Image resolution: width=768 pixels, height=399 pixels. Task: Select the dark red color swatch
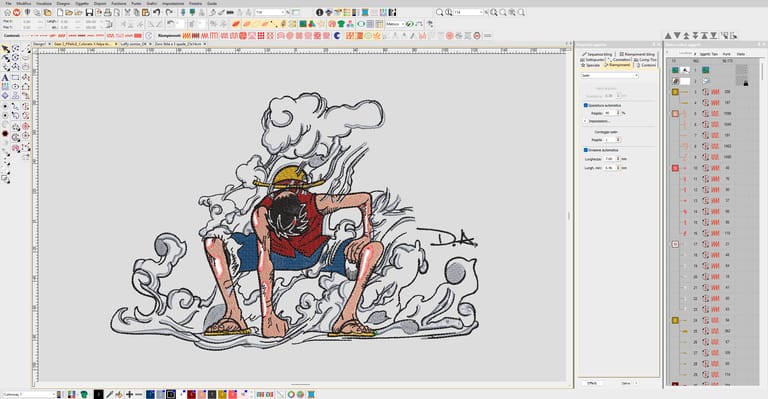click(x=192, y=394)
